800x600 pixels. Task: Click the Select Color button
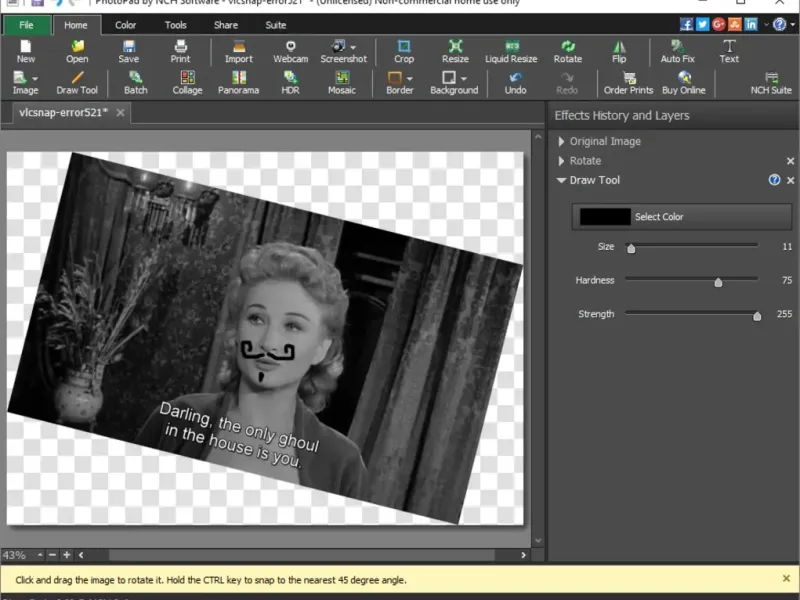tap(659, 217)
